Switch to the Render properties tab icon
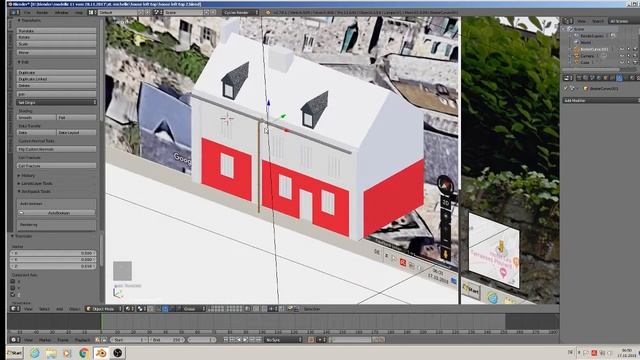Viewport: 640px width, 360px height. click(579, 78)
